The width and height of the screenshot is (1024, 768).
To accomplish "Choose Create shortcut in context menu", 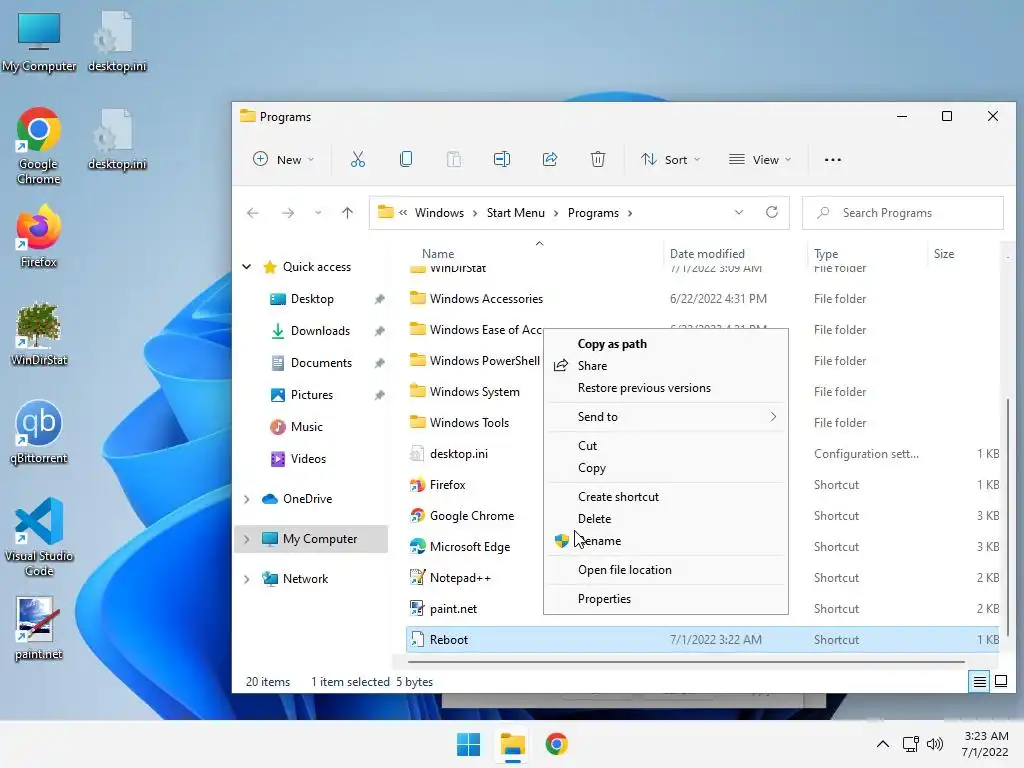I will click(665, 497).
